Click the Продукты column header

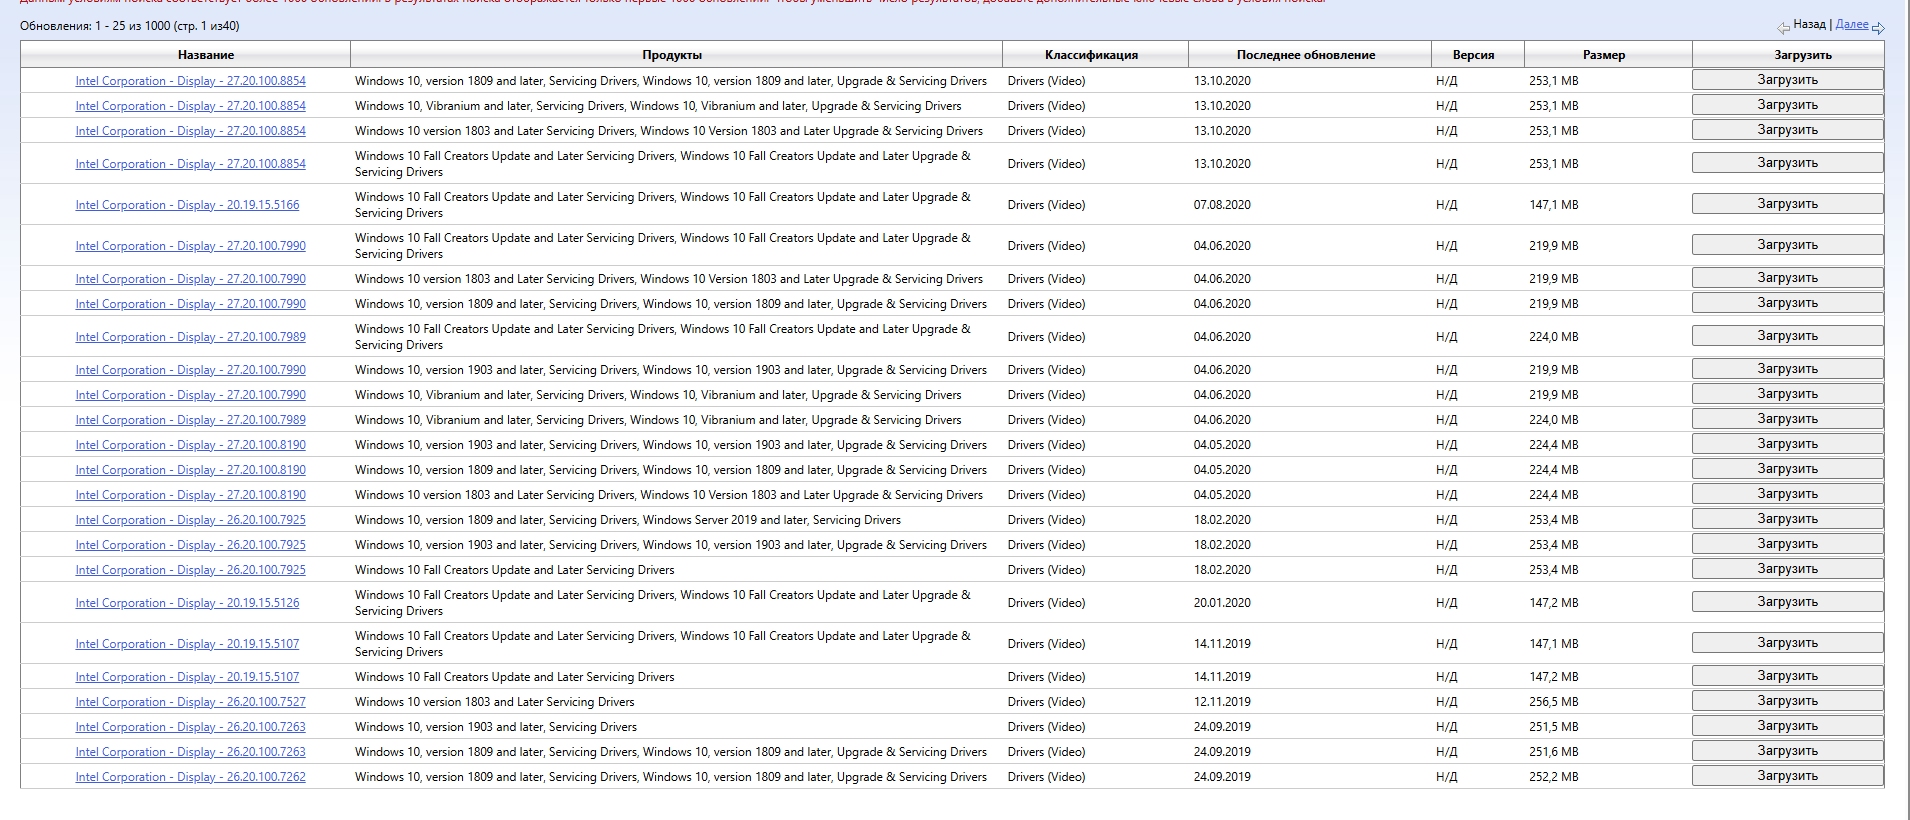tap(672, 55)
